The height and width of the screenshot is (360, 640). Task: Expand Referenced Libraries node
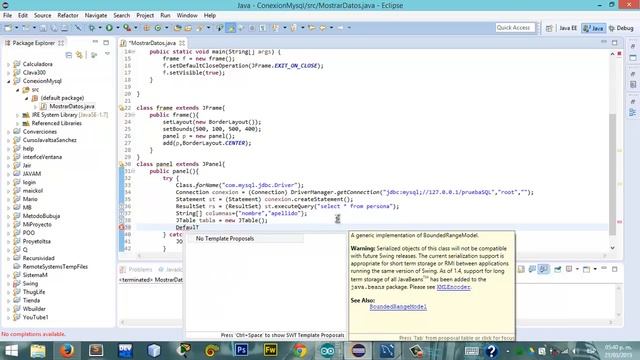click(18, 123)
